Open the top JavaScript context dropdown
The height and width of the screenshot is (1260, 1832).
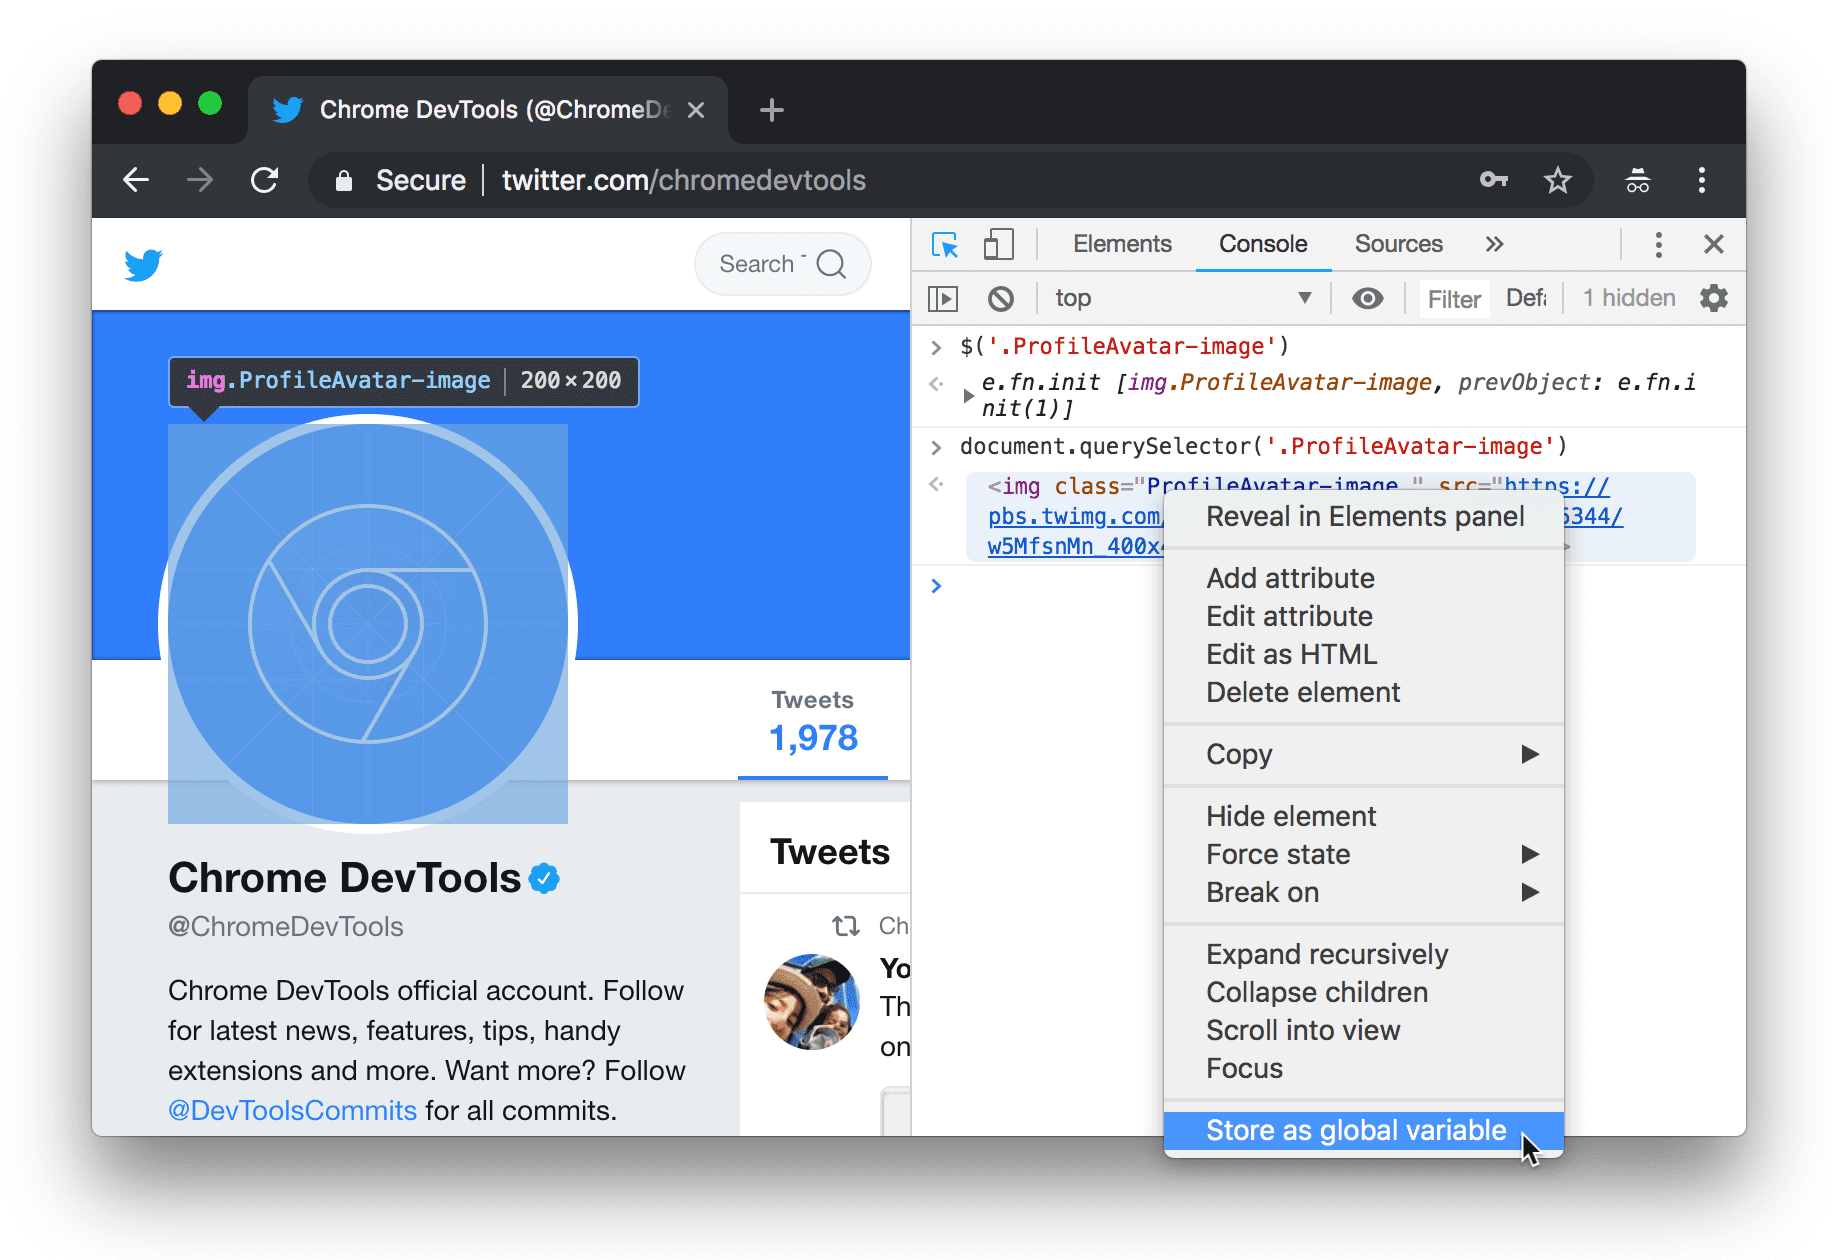tap(1182, 299)
